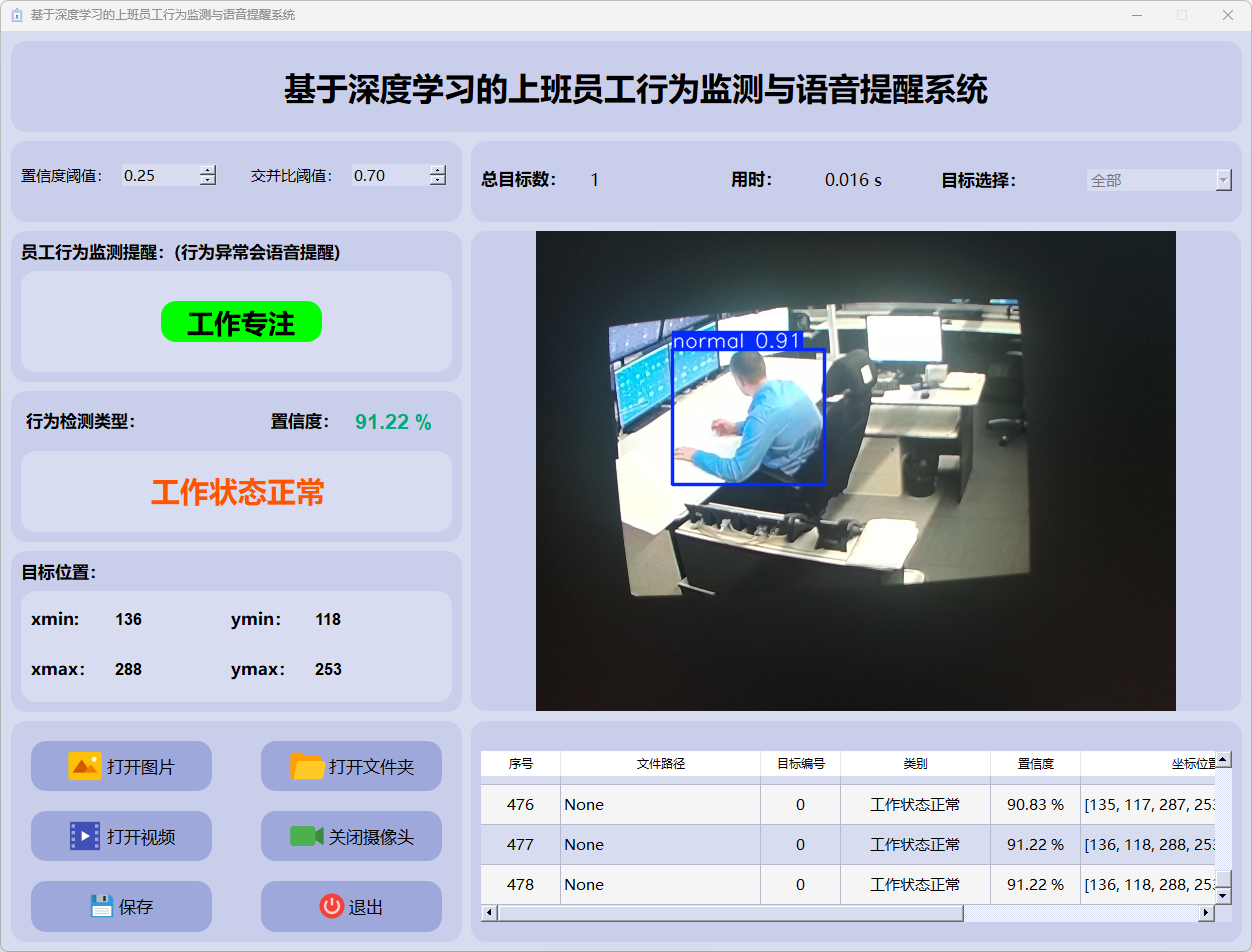The image size is (1252, 952).
Task: Click the green 工作专注 status label
Action: [x=241, y=322]
